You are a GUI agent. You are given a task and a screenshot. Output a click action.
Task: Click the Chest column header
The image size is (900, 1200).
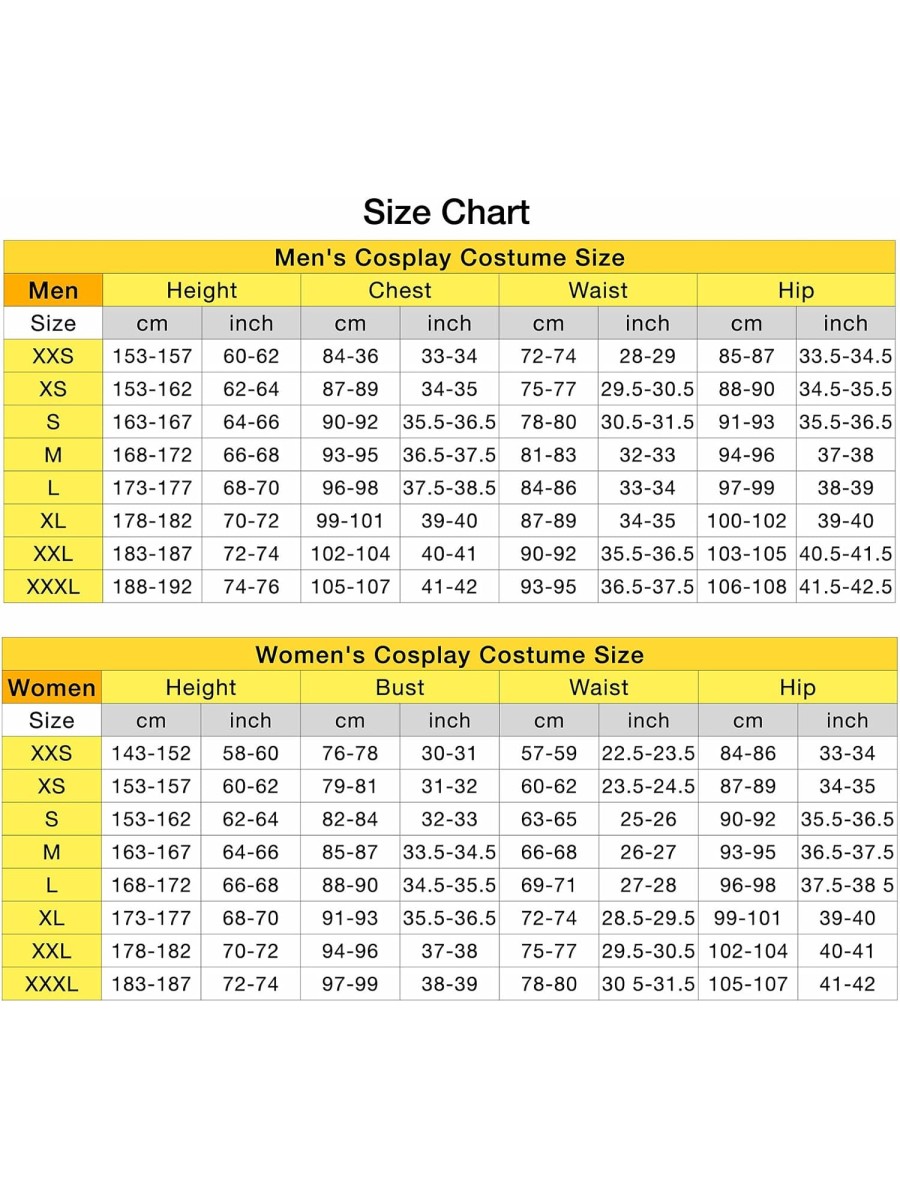(400, 291)
